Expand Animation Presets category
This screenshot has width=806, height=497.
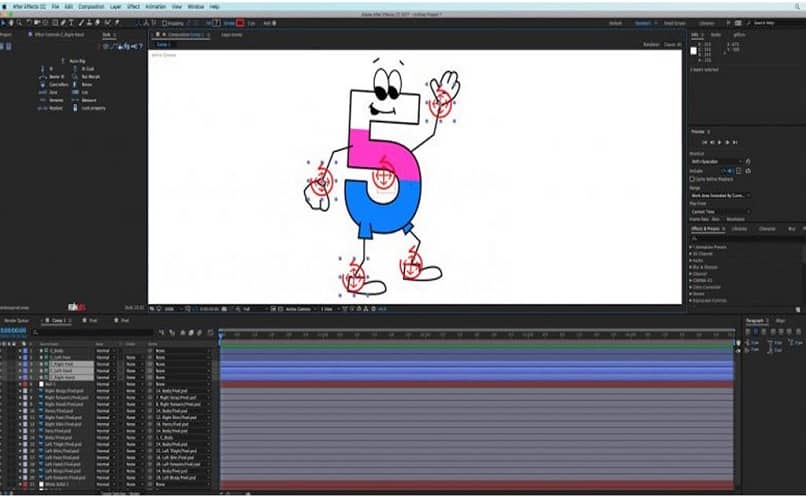[690, 247]
